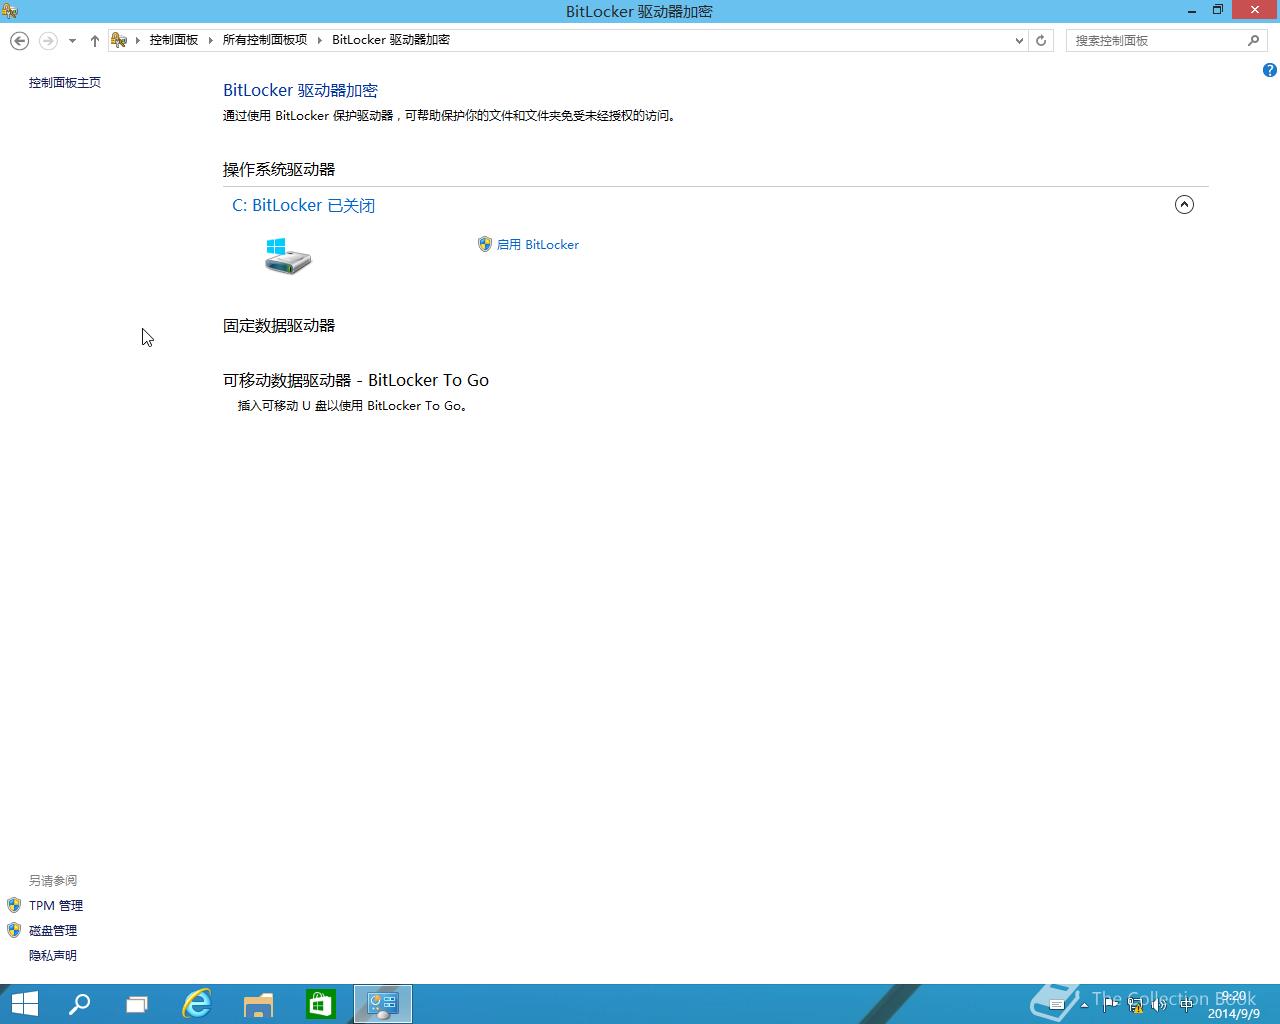Refresh the Control Panel page

point(1041,41)
